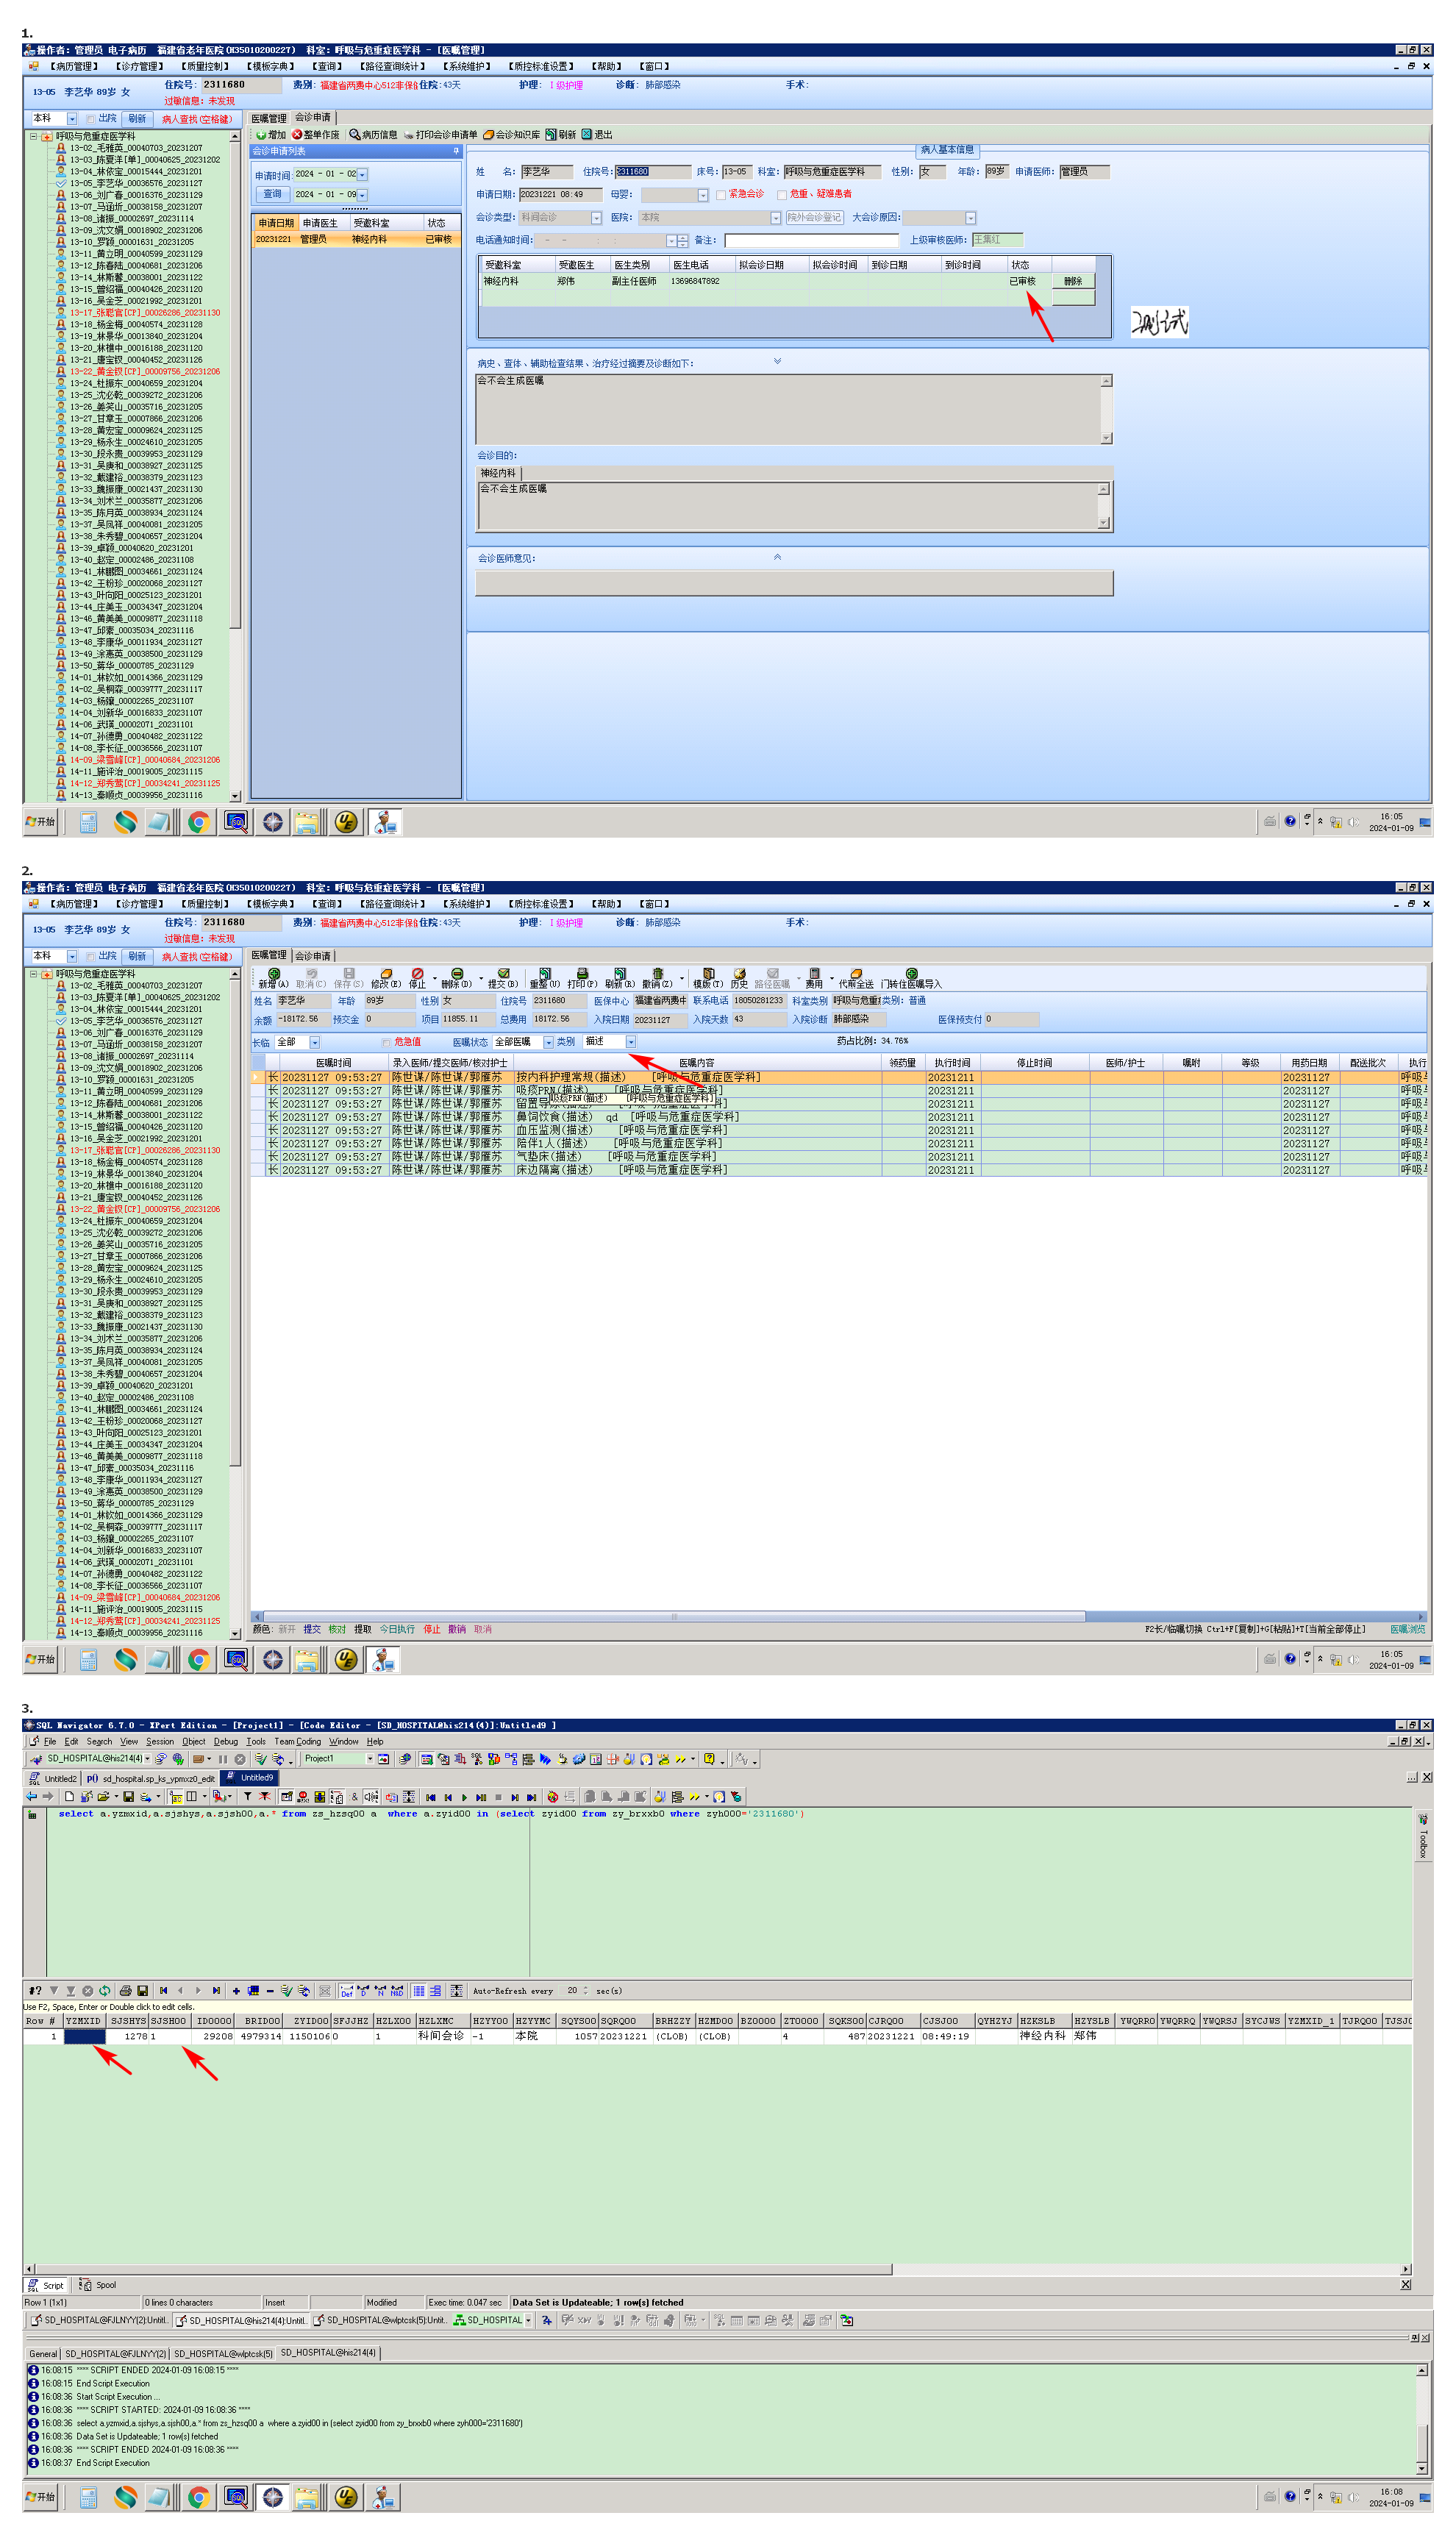Open the SD_HOSPITAL@his214(4) connection dropdown
This screenshot has width=1456, height=2535.
pos(147,1759)
